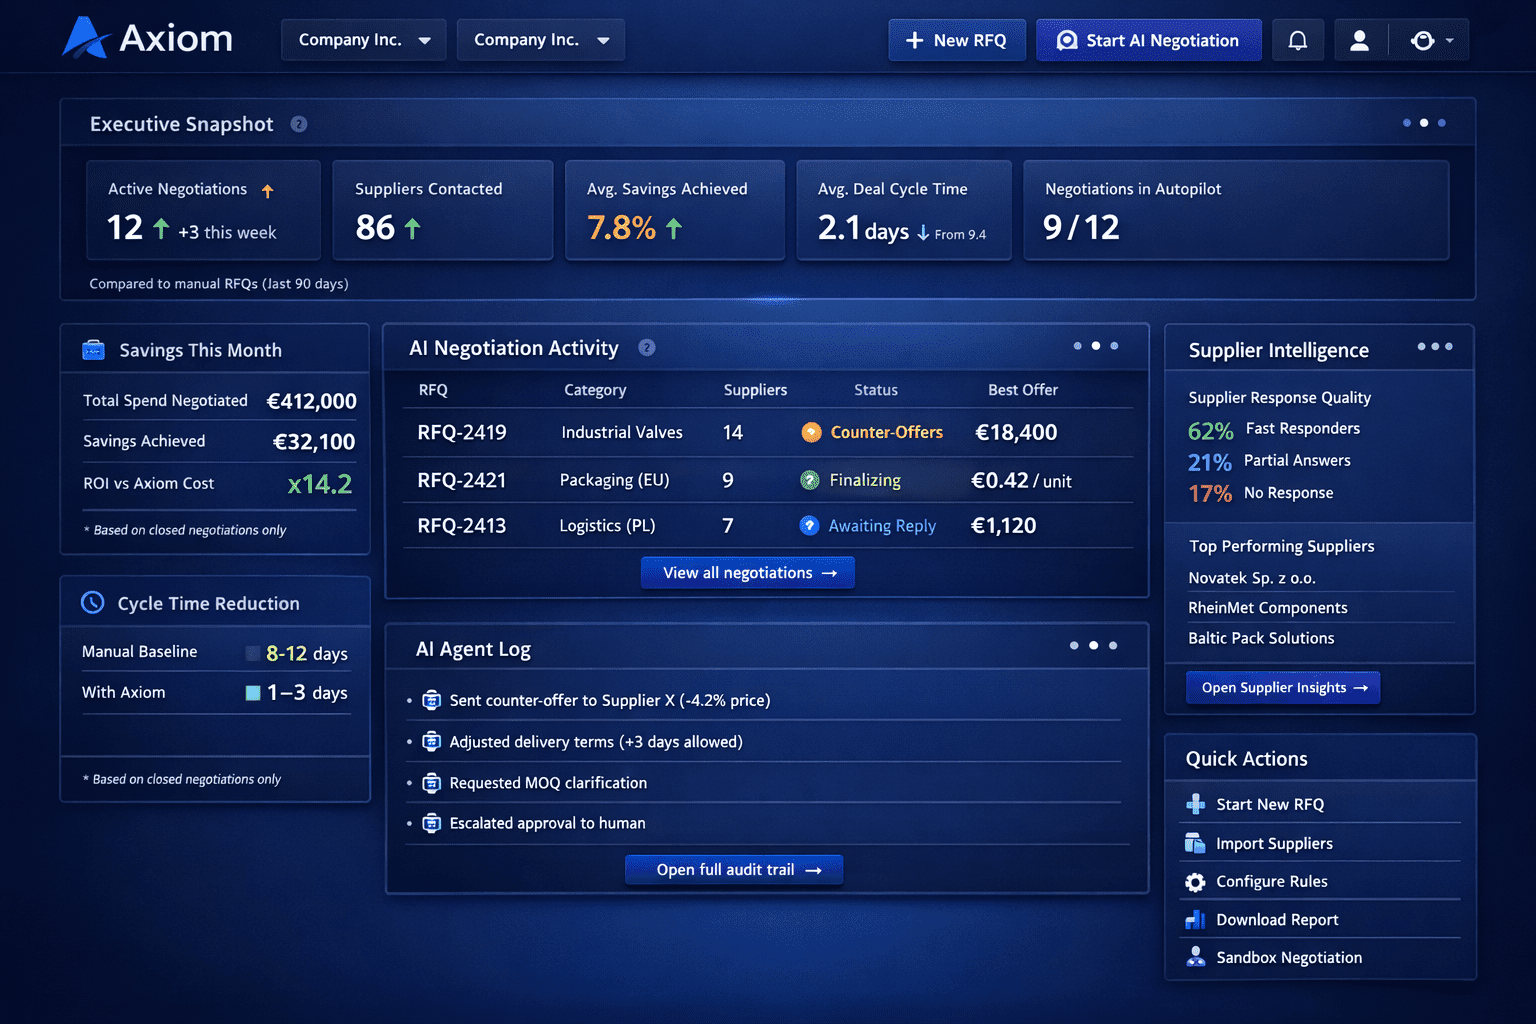Click the Open full audit trail button

click(733, 869)
